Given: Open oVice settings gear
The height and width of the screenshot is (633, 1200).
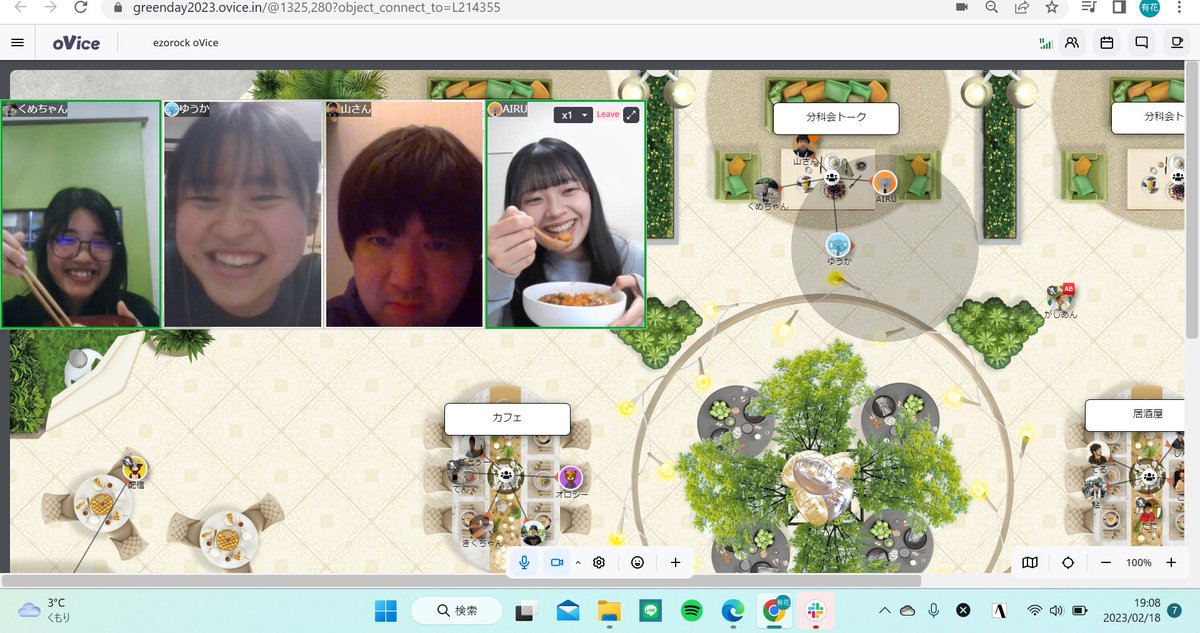Looking at the screenshot, I should (599, 562).
